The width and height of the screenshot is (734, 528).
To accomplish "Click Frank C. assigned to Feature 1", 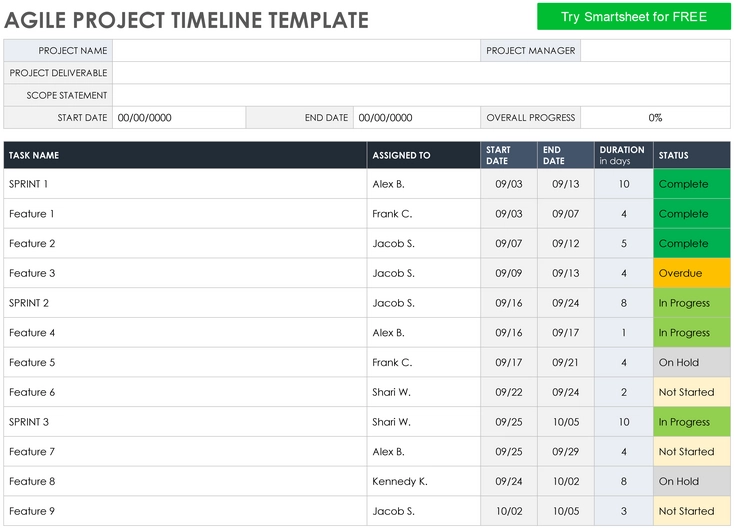I will tap(424, 214).
